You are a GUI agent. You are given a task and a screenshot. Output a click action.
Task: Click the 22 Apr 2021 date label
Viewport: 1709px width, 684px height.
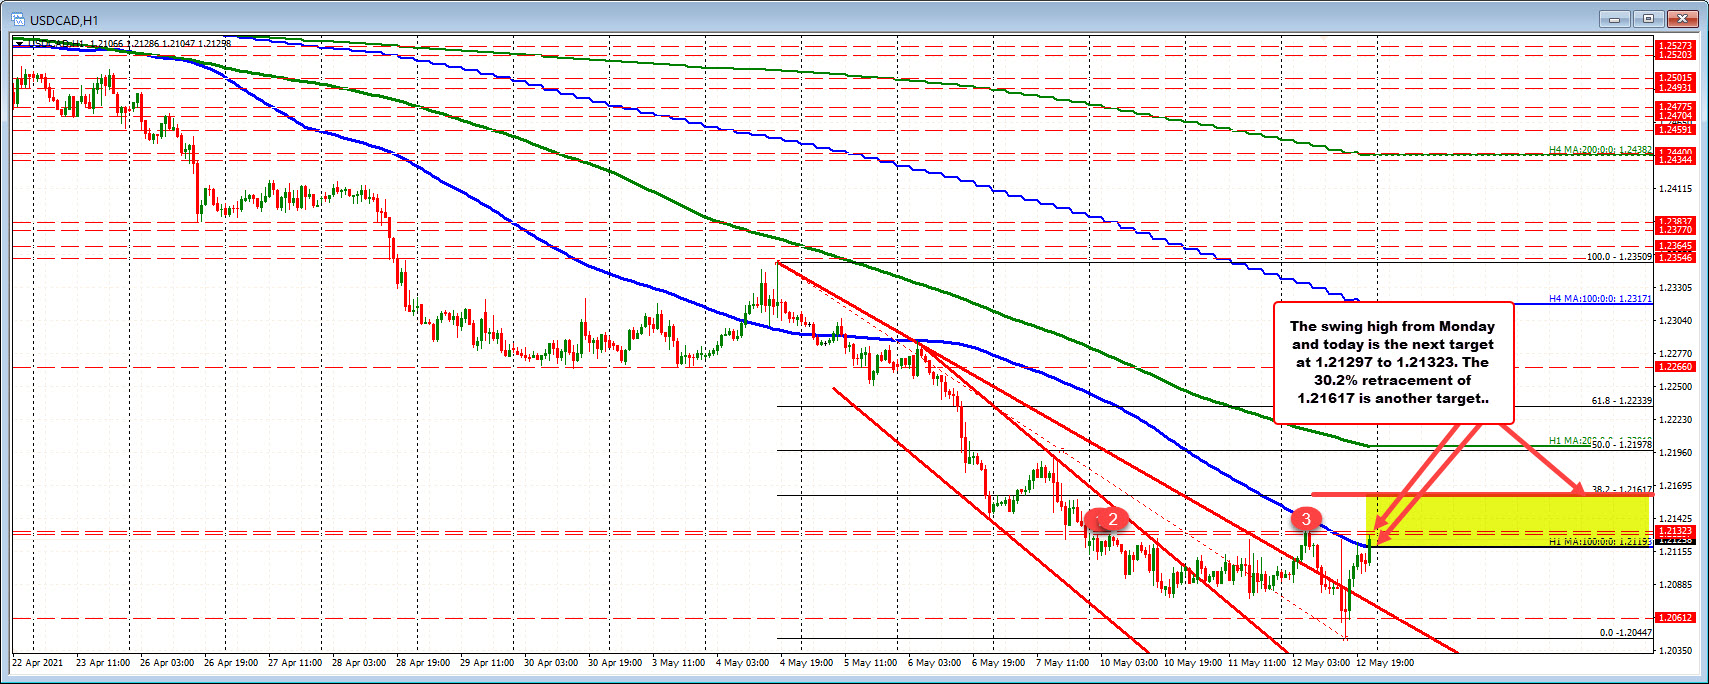[x=38, y=662]
